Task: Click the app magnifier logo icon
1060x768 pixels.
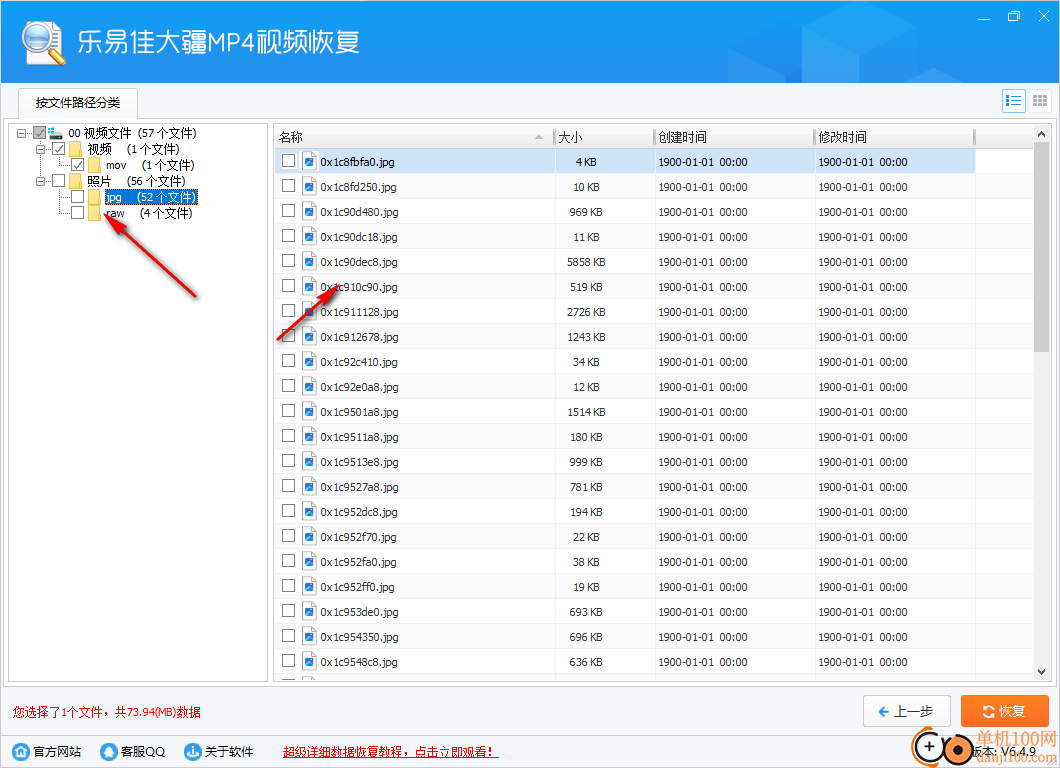Action: point(43,43)
